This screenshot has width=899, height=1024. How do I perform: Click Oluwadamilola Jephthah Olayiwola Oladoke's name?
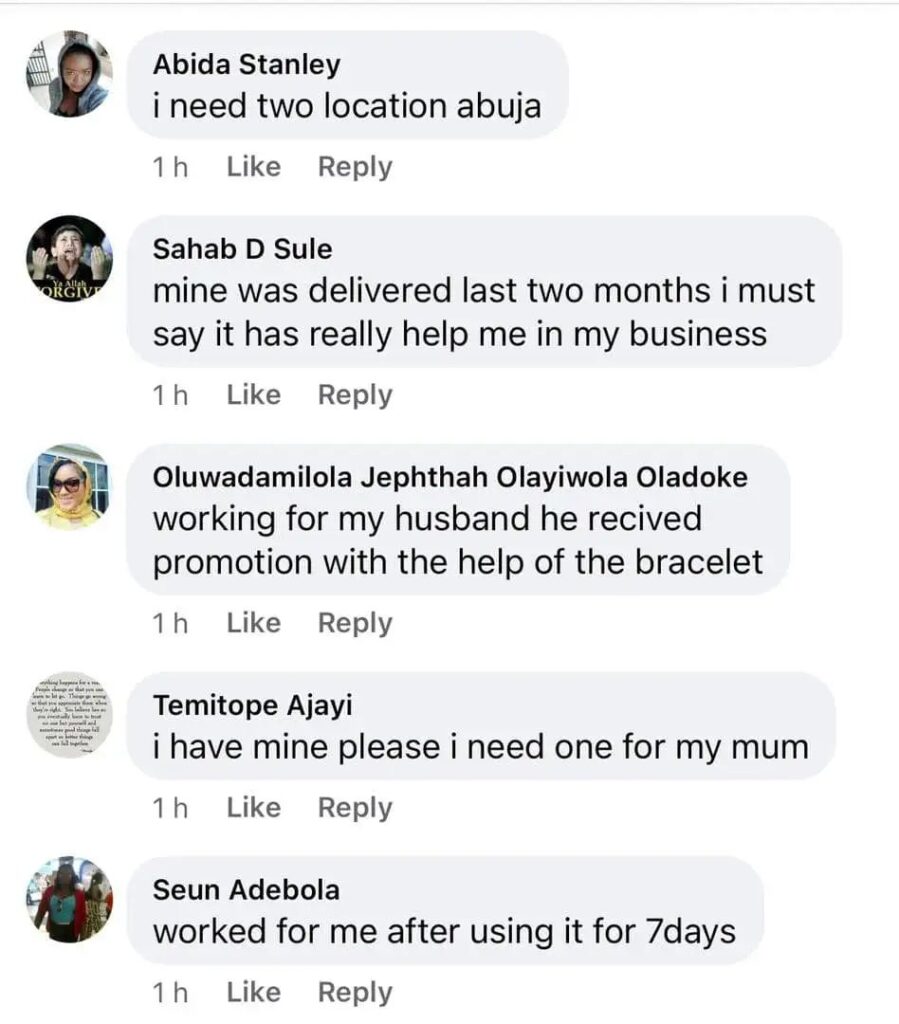click(449, 478)
